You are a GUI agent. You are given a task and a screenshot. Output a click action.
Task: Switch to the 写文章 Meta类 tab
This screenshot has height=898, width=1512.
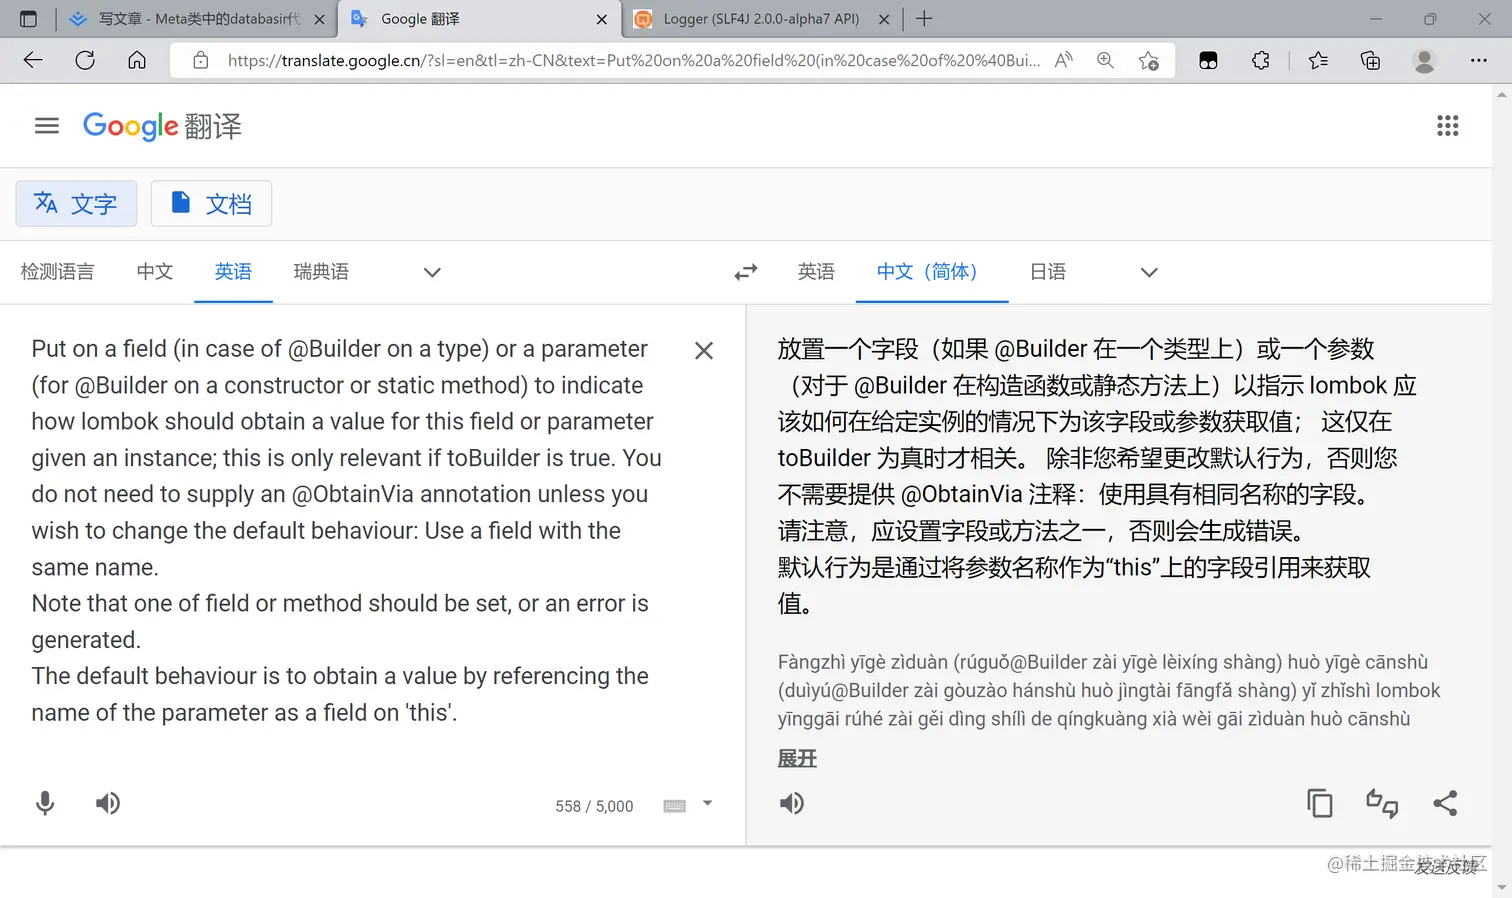(x=198, y=19)
